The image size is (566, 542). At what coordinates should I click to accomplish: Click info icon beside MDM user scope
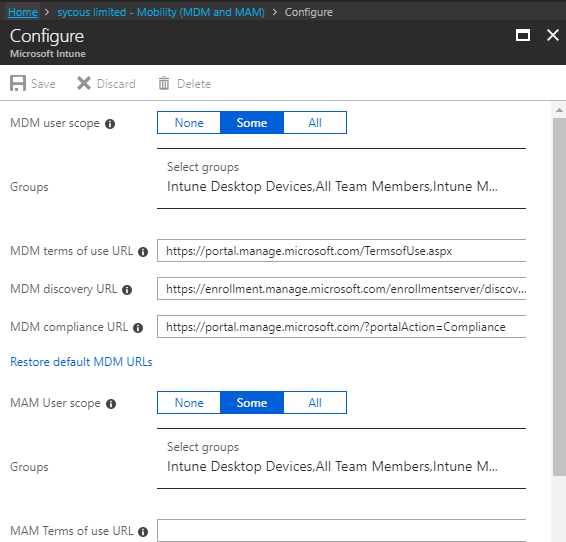pos(110,124)
